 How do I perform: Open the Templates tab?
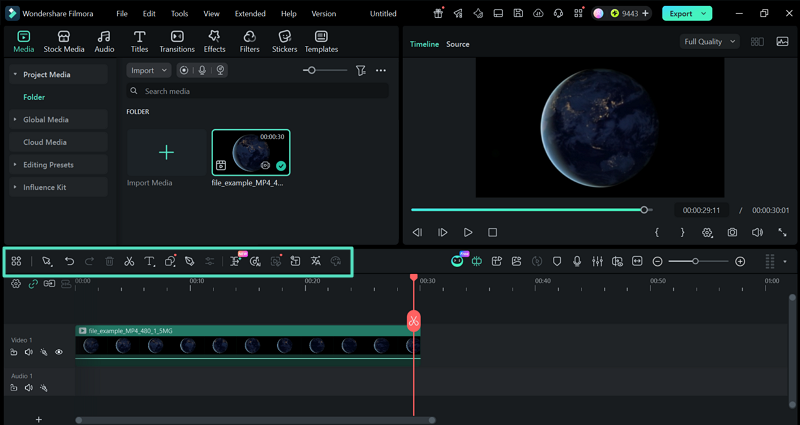pyautogui.click(x=321, y=42)
